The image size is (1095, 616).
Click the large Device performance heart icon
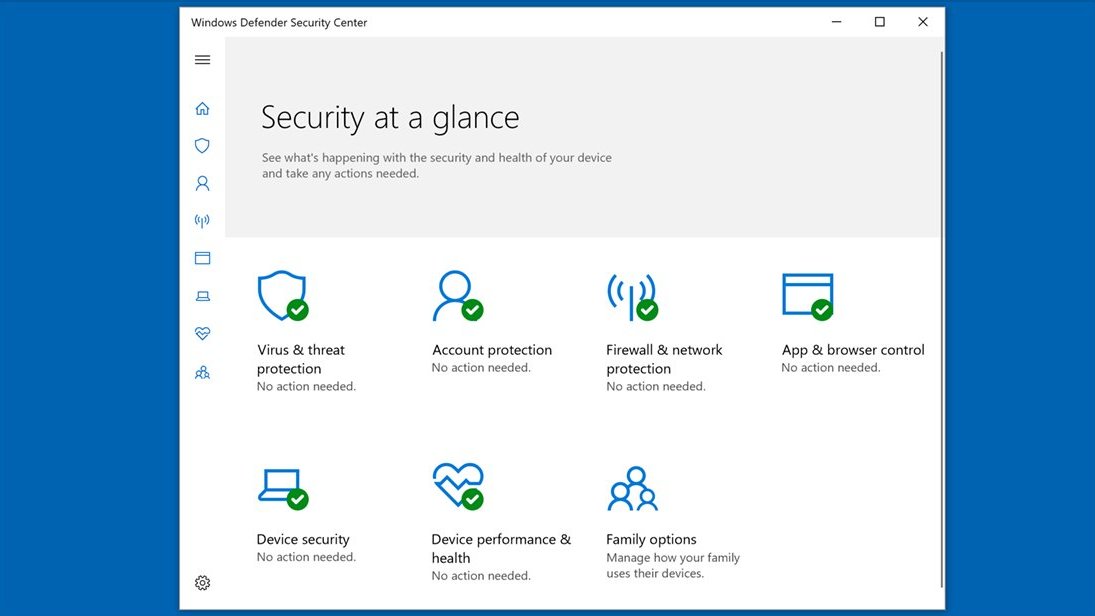pos(458,486)
